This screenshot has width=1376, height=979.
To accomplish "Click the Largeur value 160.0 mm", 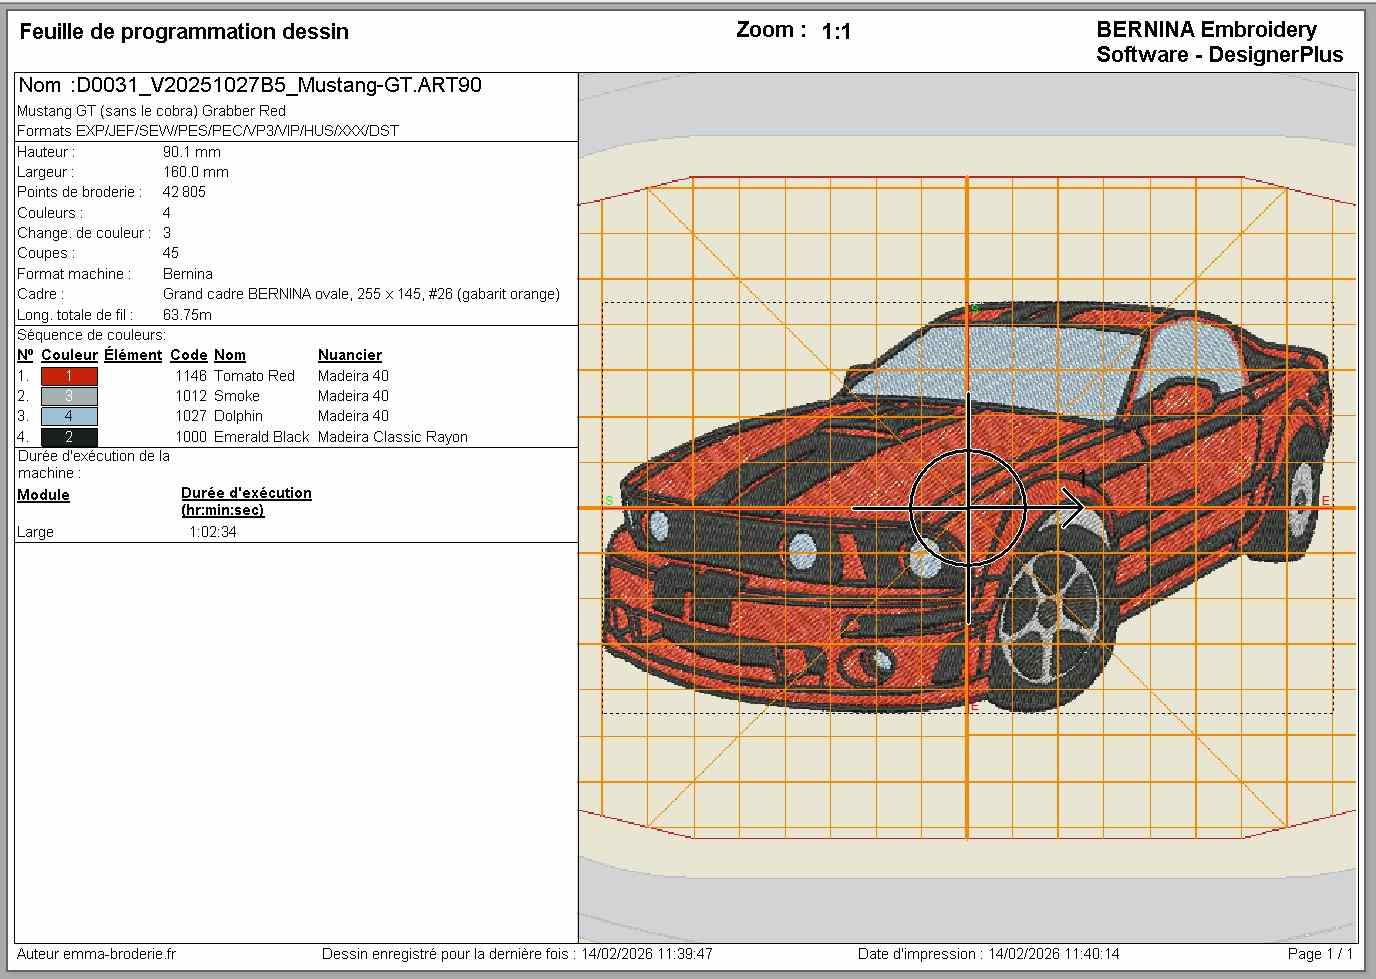I will click(196, 172).
